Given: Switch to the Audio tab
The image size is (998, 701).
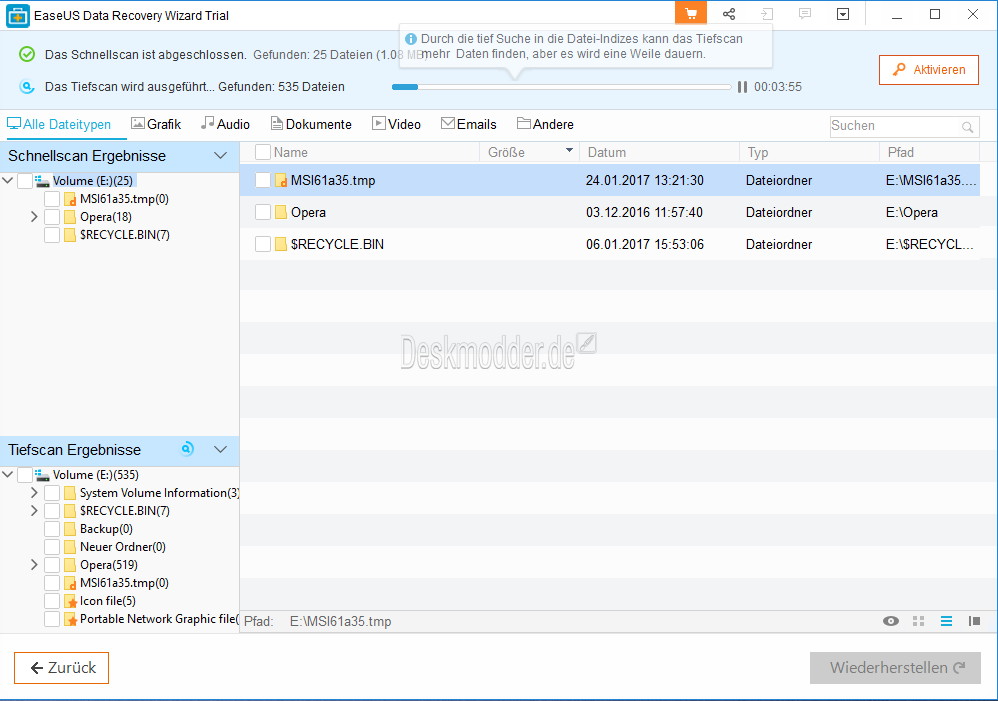Looking at the screenshot, I should click(225, 124).
